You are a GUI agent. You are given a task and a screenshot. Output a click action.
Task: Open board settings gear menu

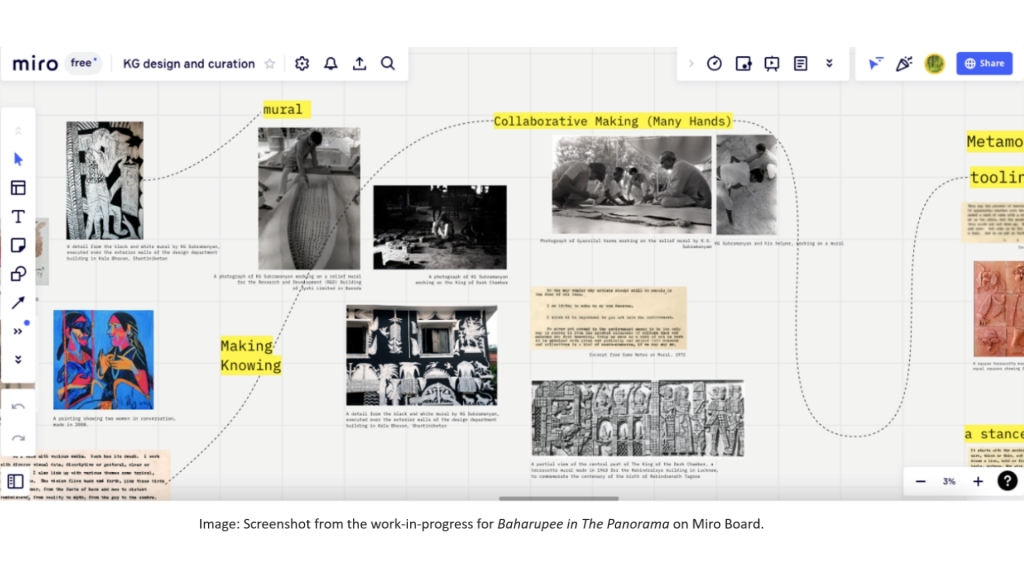point(302,64)
